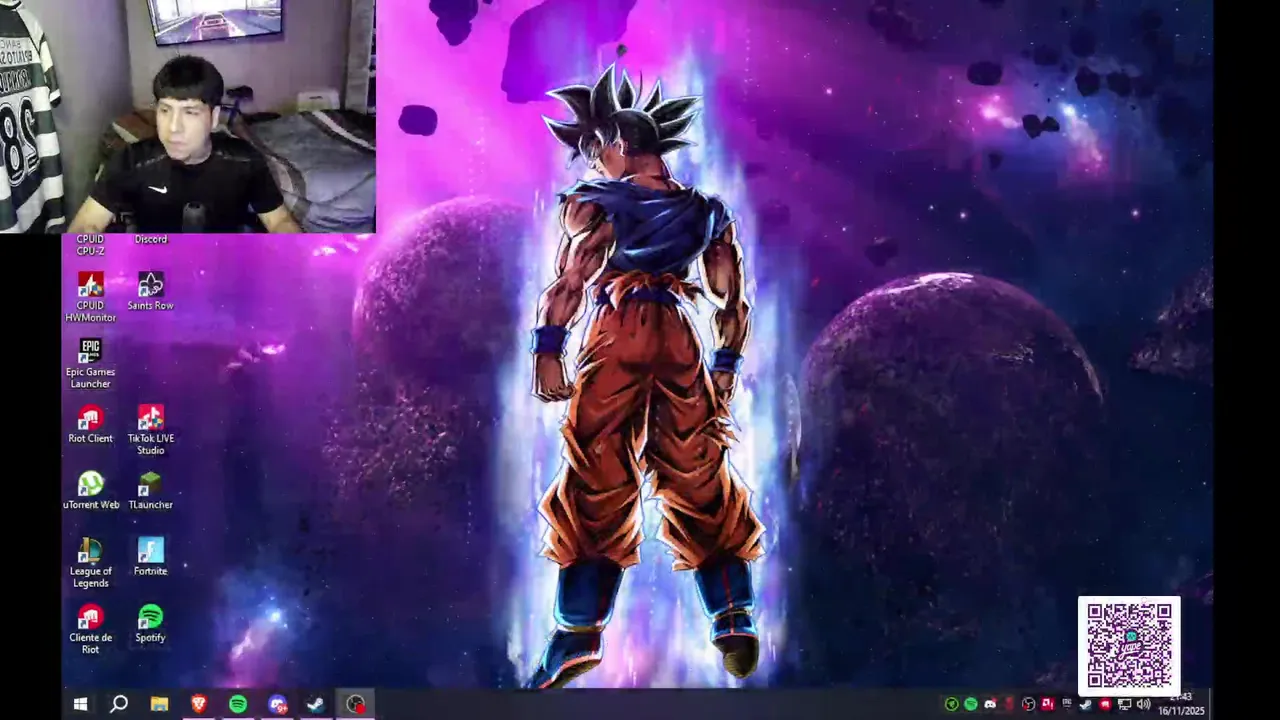The width and height of the screenshot is (1280, 720).
Task: Select the uTorrent Web desktop icon
Action: point(90,490)
